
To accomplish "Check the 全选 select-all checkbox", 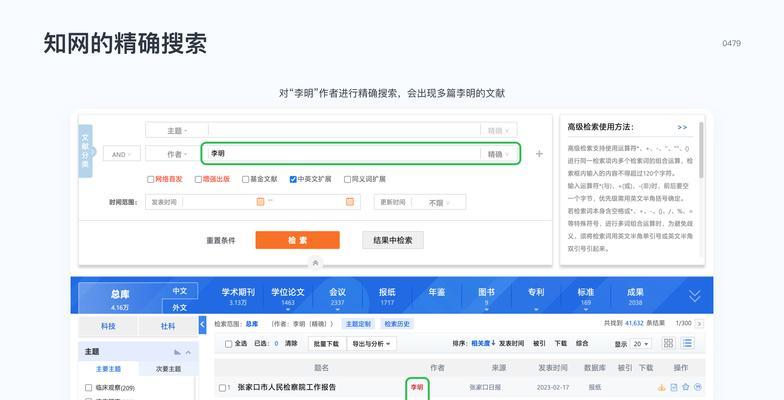I will tap(228, 344).
